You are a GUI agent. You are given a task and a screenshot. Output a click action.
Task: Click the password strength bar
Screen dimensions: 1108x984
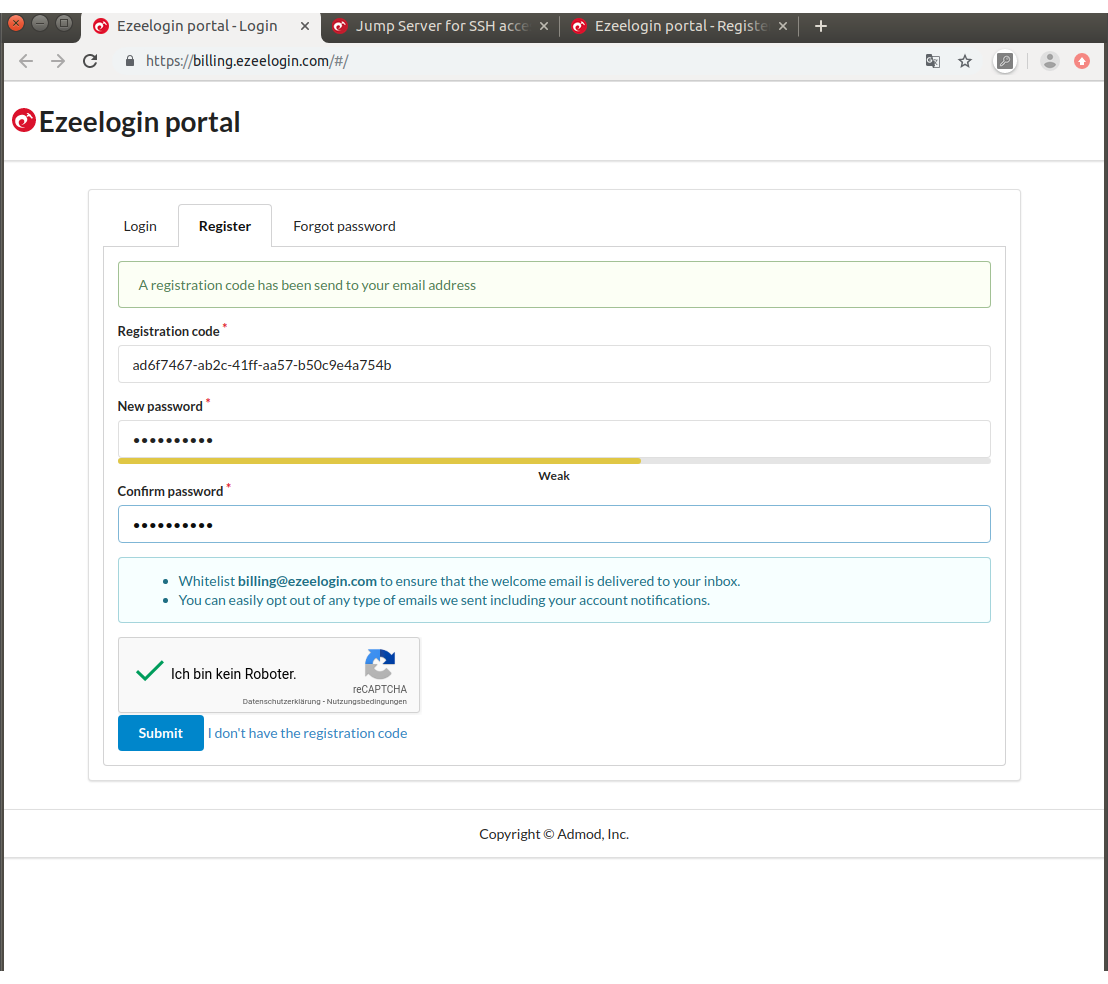(554, 461)
